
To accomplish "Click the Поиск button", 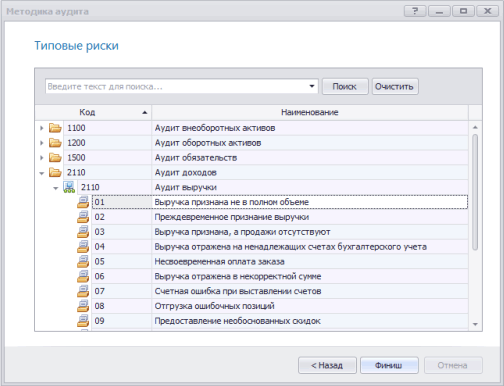I will click(x=345, y=87).
